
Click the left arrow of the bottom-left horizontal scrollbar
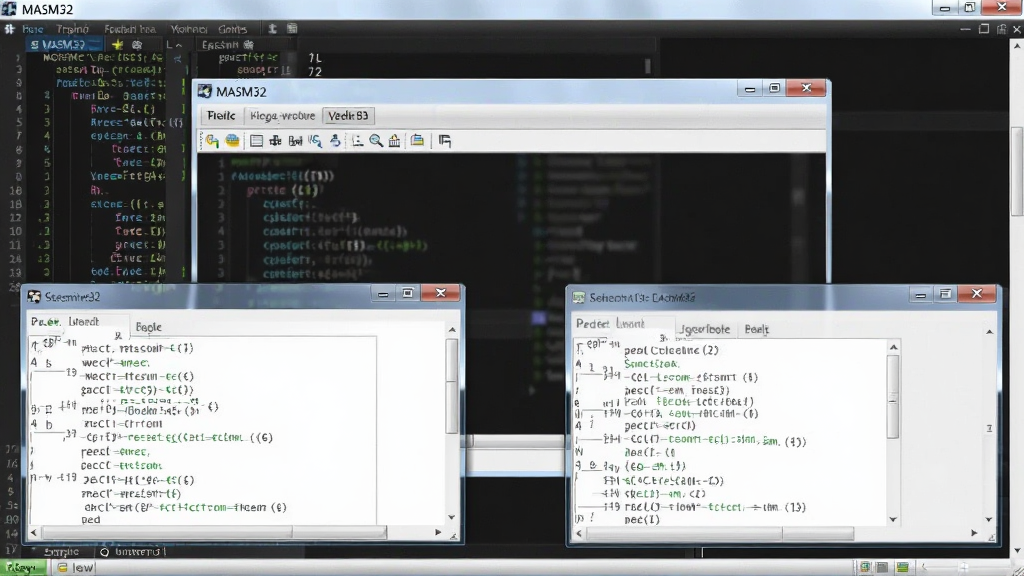(34, 533)
